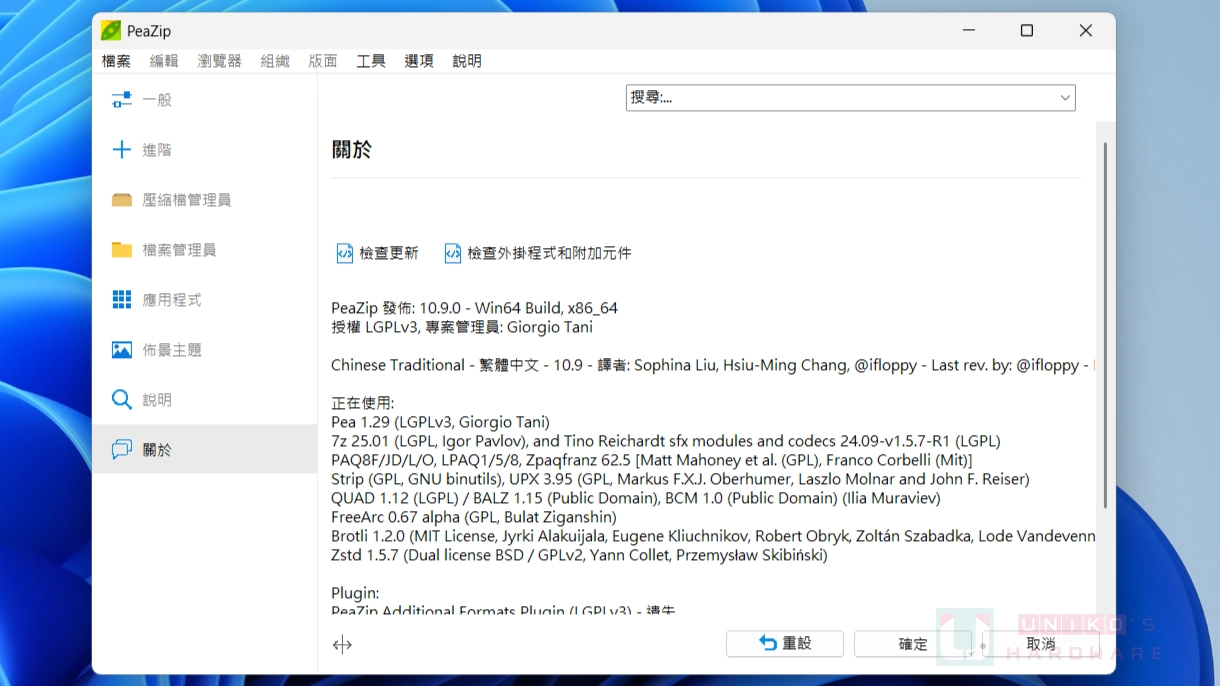This screenshot has height=686, width=1220.
Task: Go to 檔案管理員 settings page
Action: [205, 250]
